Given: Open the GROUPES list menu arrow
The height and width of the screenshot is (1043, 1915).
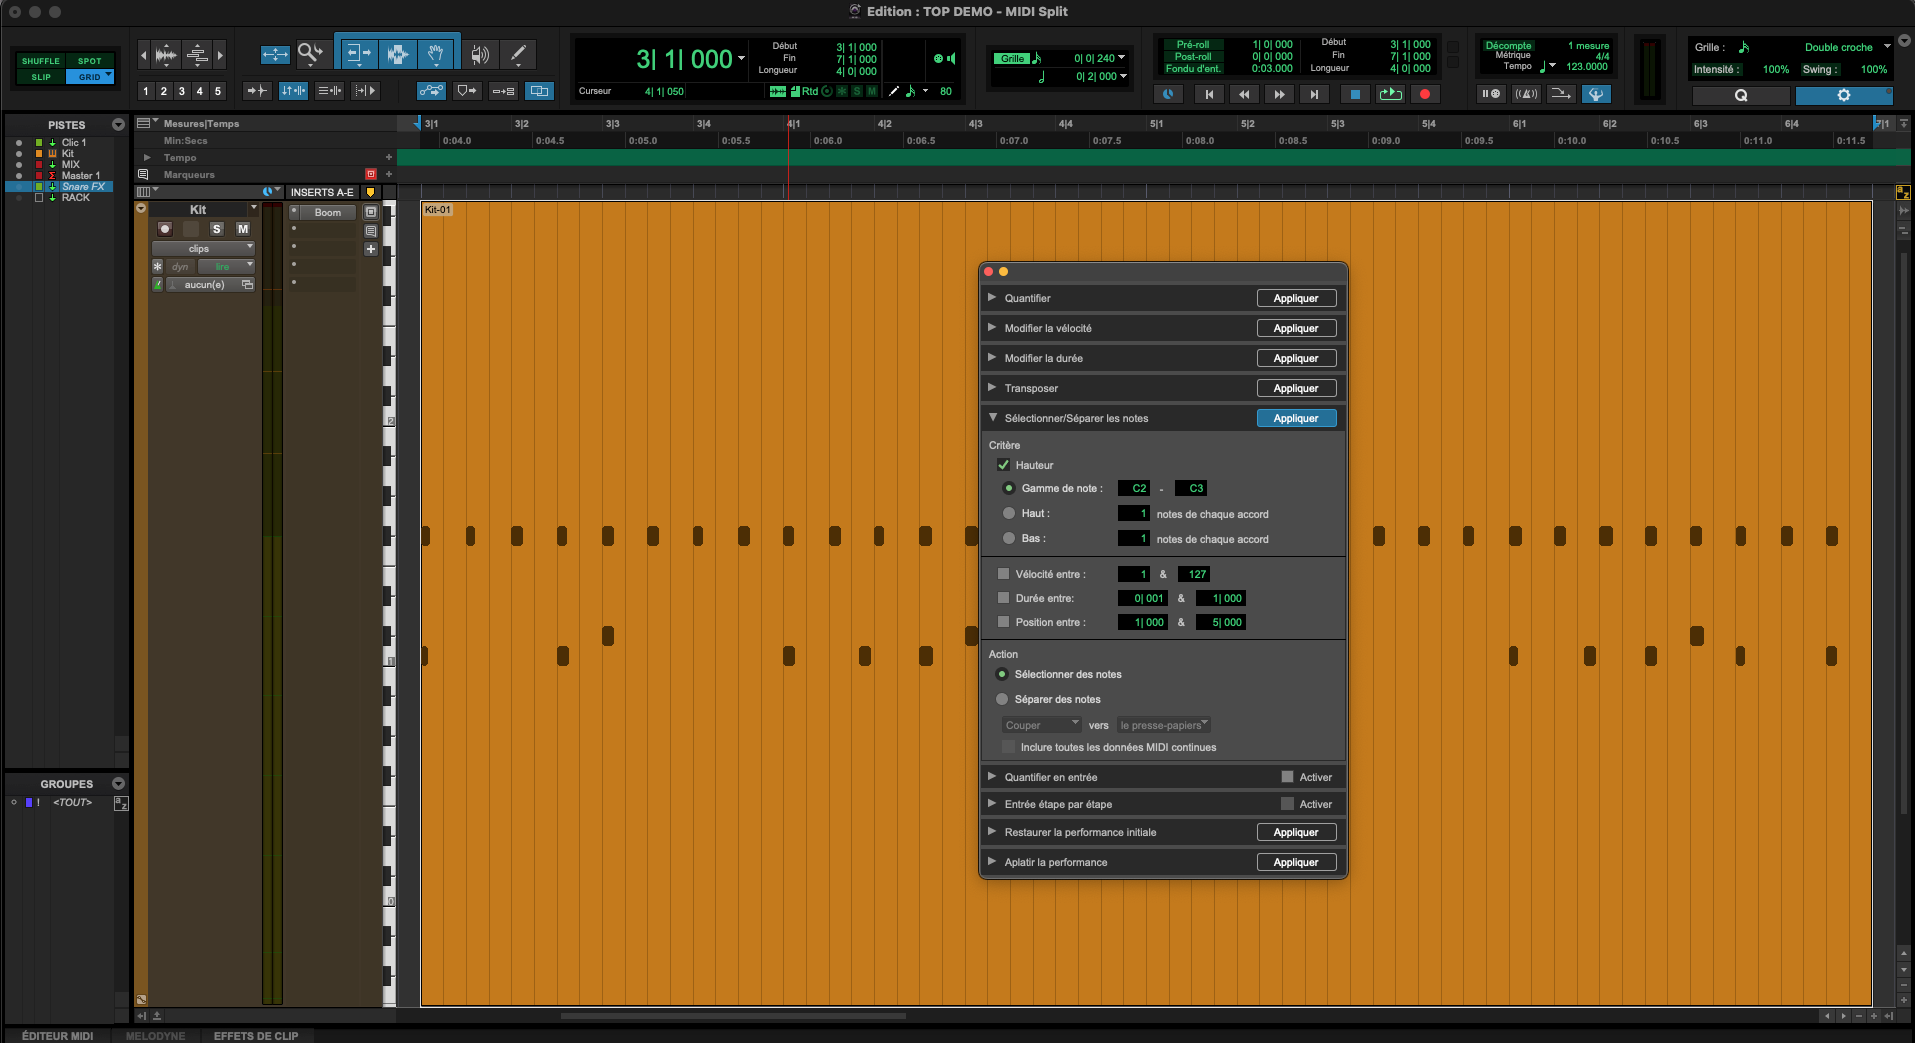Looking at the screenshot, I should 118,784.
